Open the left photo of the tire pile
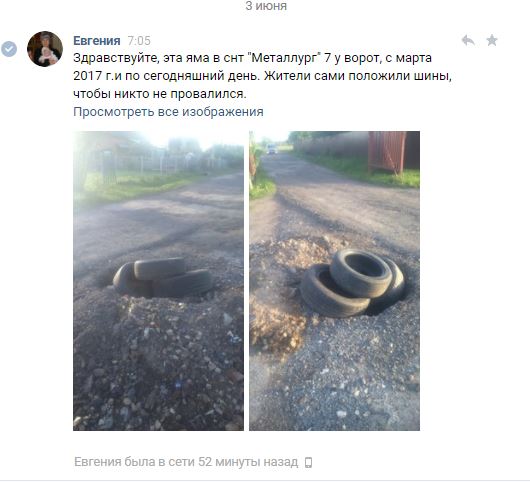The image size is (530, 482). pyautogui.click(x=159, y=281)
